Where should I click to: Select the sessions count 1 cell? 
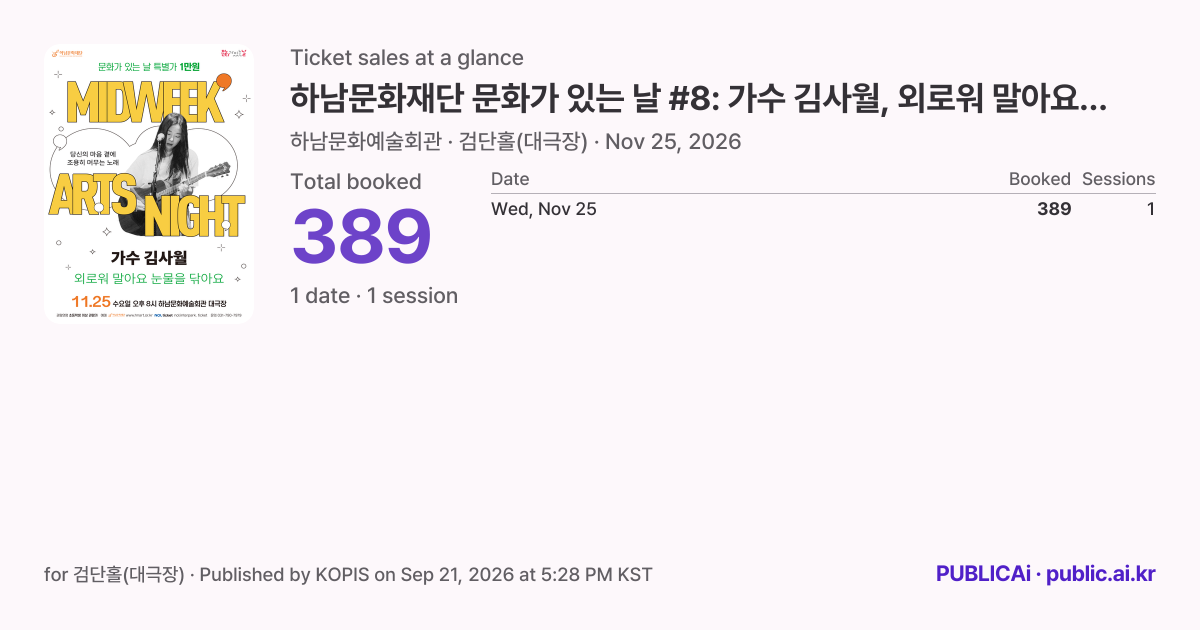tap(1151, 209)
